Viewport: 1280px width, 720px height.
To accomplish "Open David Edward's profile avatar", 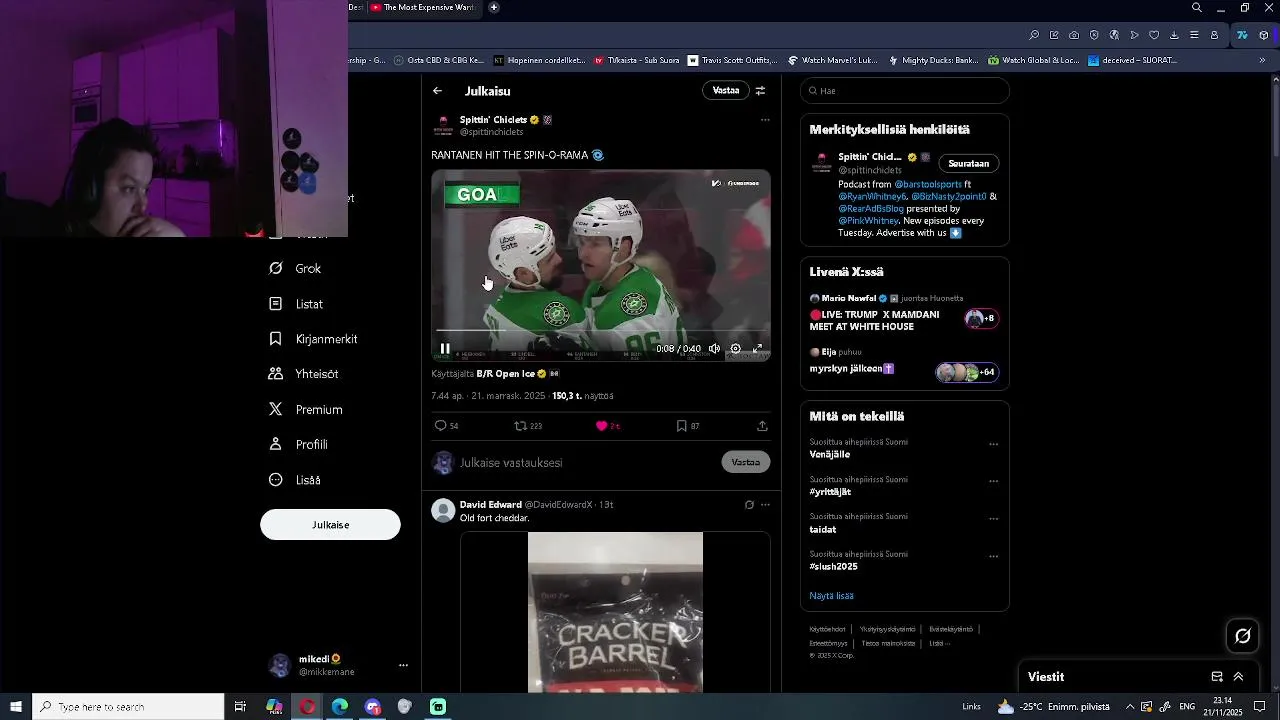I will 443,511.
